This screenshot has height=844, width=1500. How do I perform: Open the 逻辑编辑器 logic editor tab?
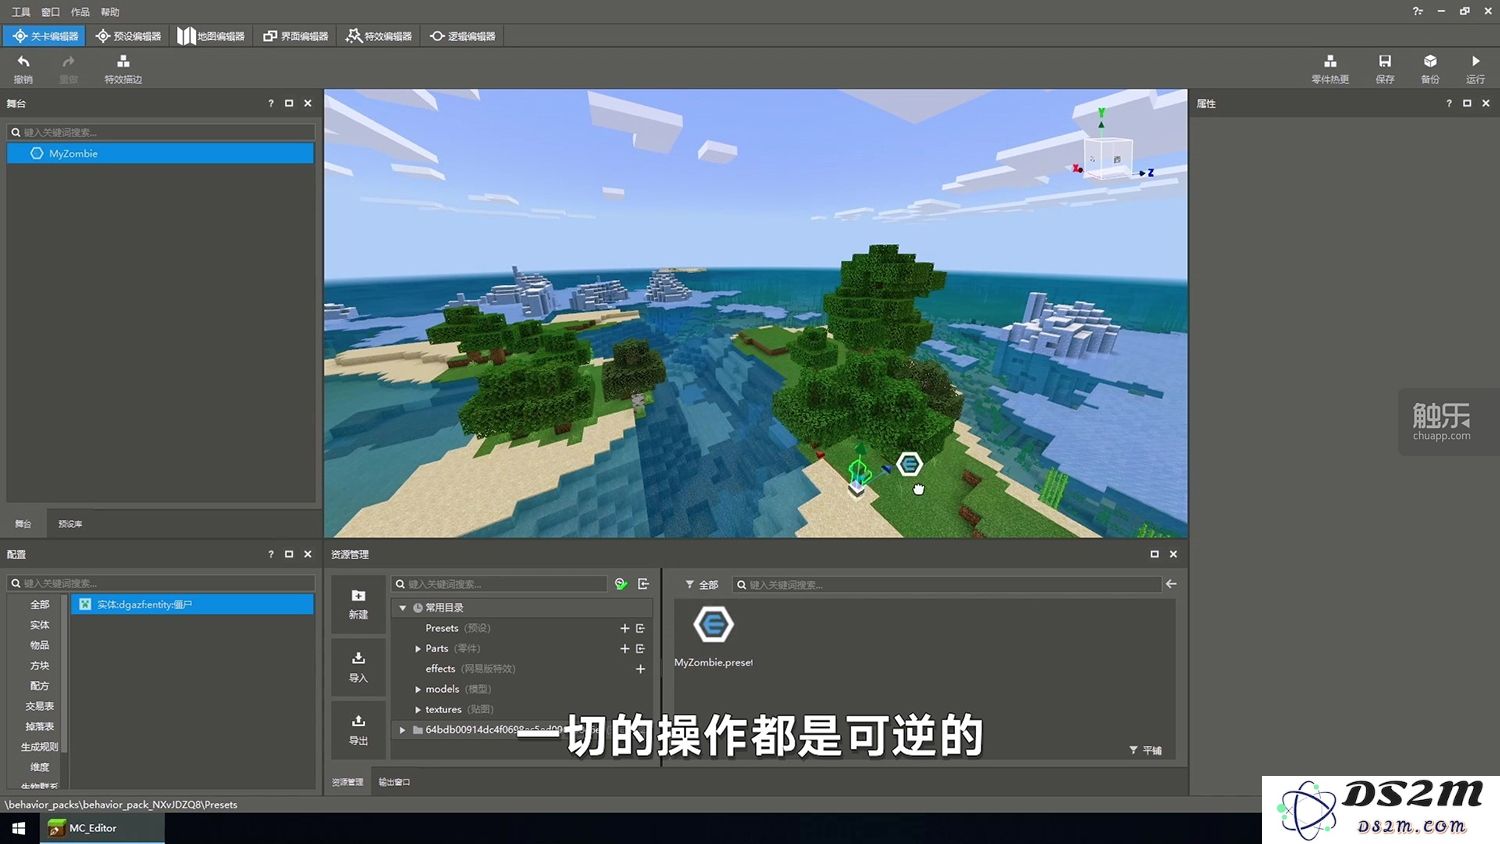pos(462,36)
